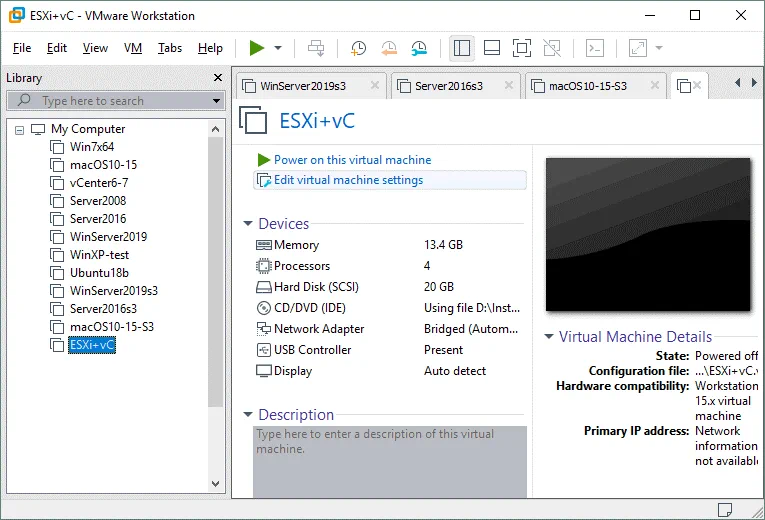
Task: Revert to snapshot toolbar icon
Action: [389, 48]
